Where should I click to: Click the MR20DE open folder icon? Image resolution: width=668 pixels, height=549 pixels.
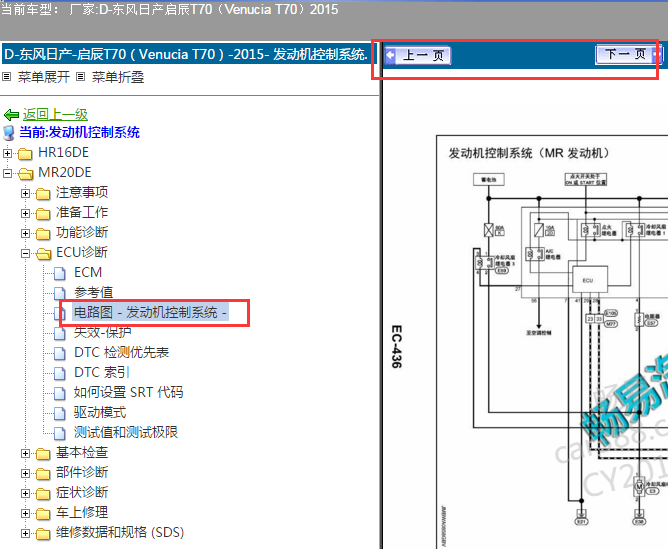(25, 173)
